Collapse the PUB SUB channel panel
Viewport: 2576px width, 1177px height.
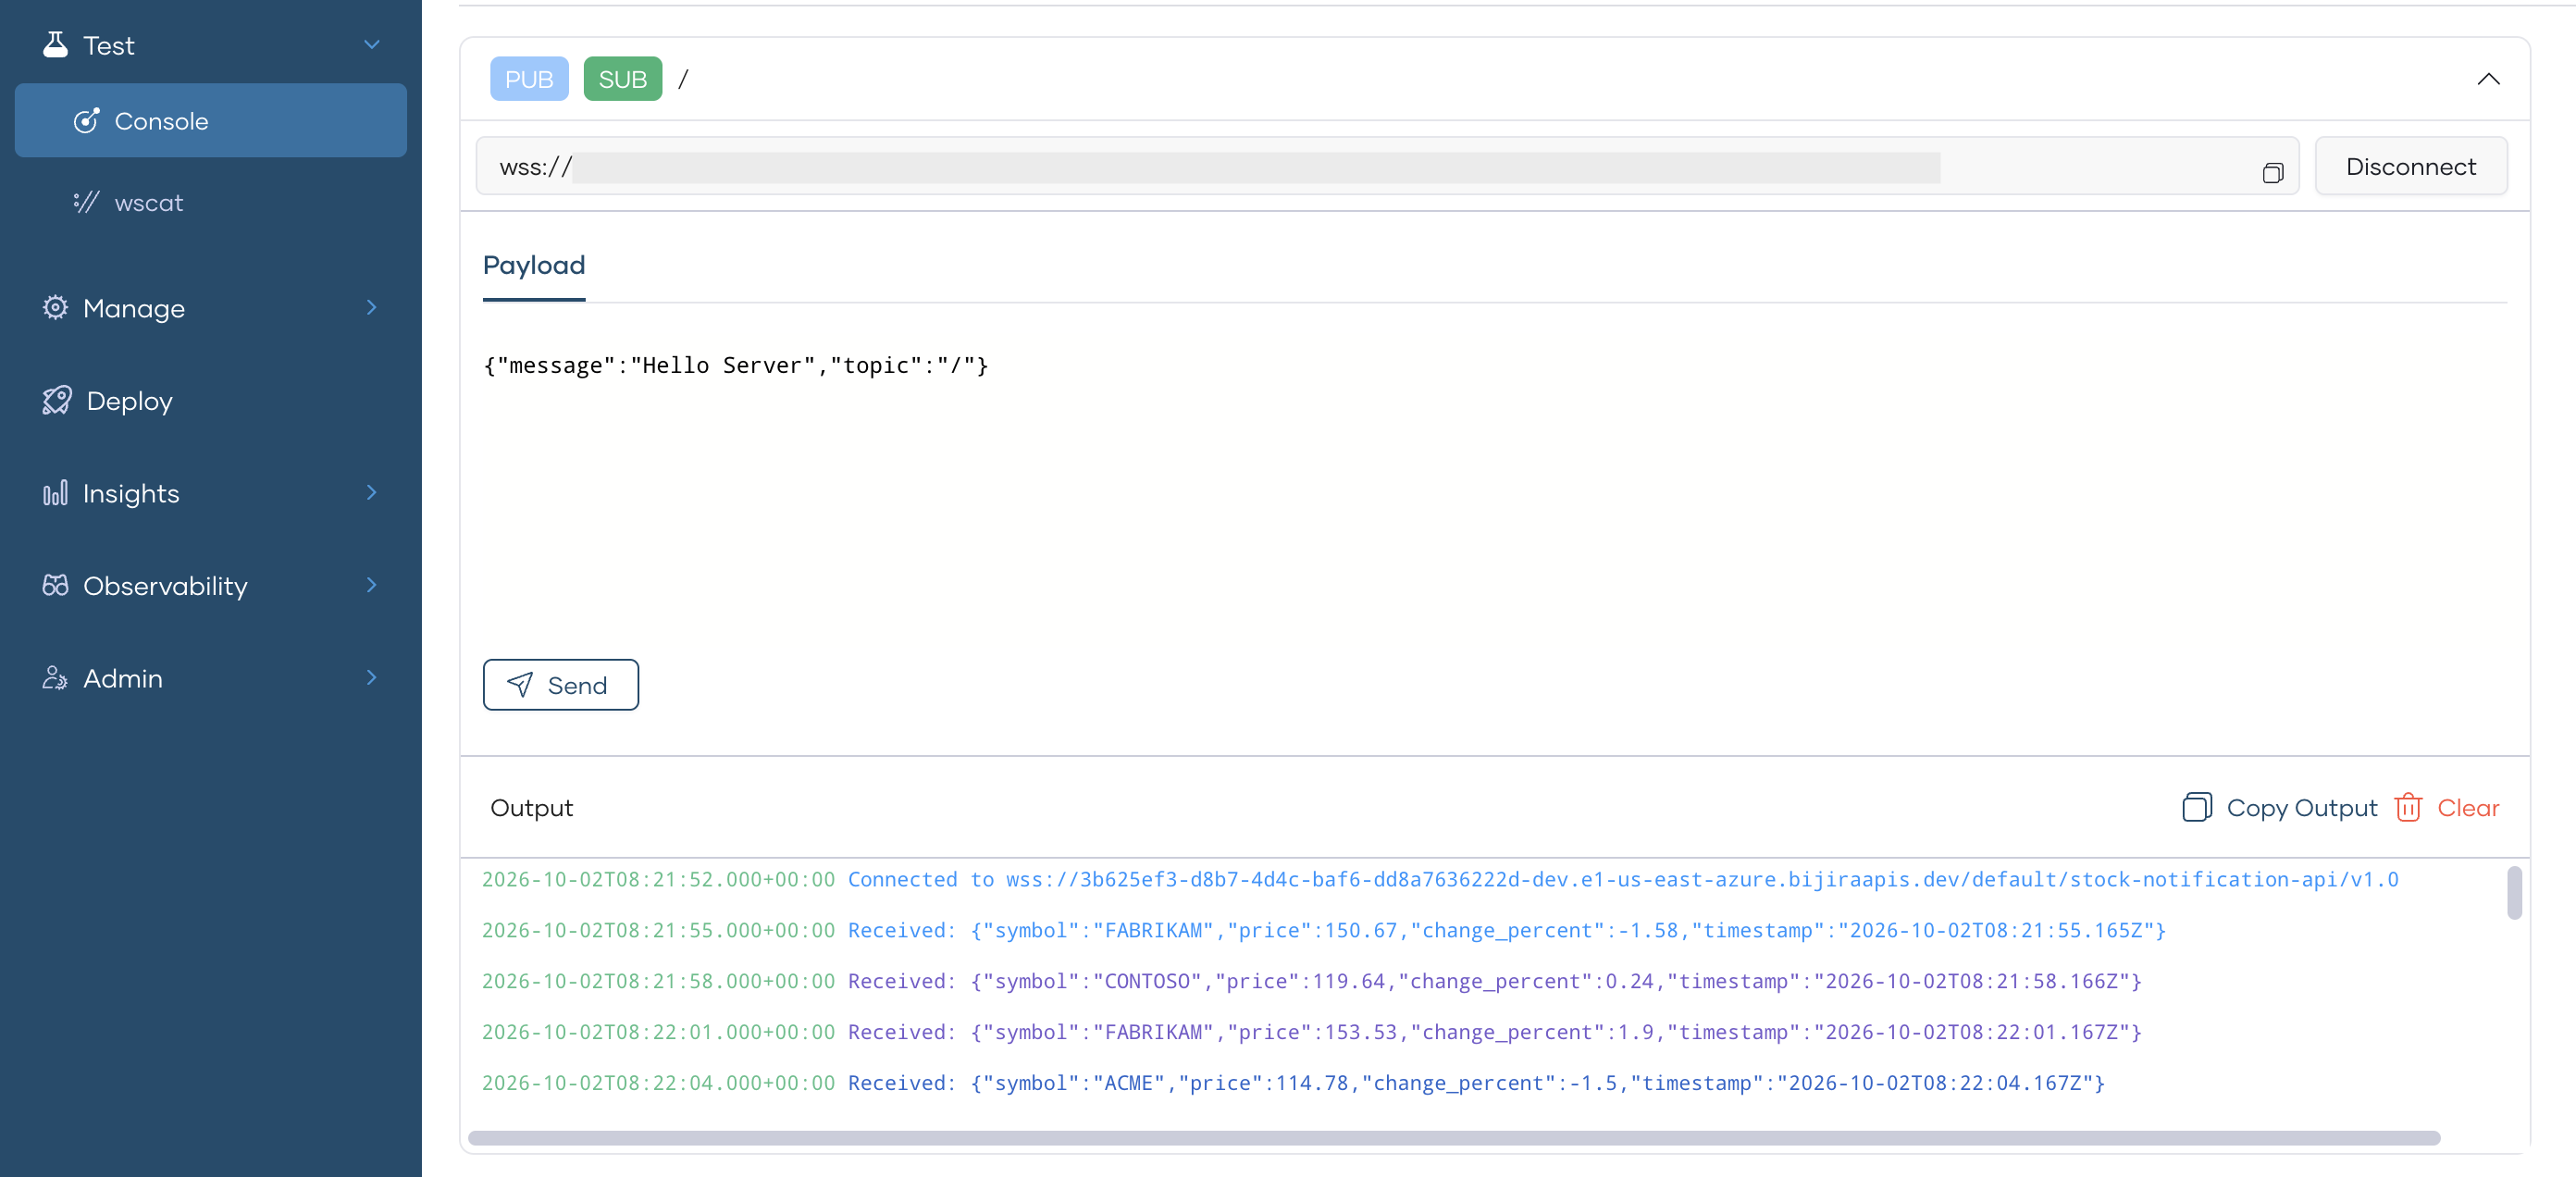tap(2488, 79)
